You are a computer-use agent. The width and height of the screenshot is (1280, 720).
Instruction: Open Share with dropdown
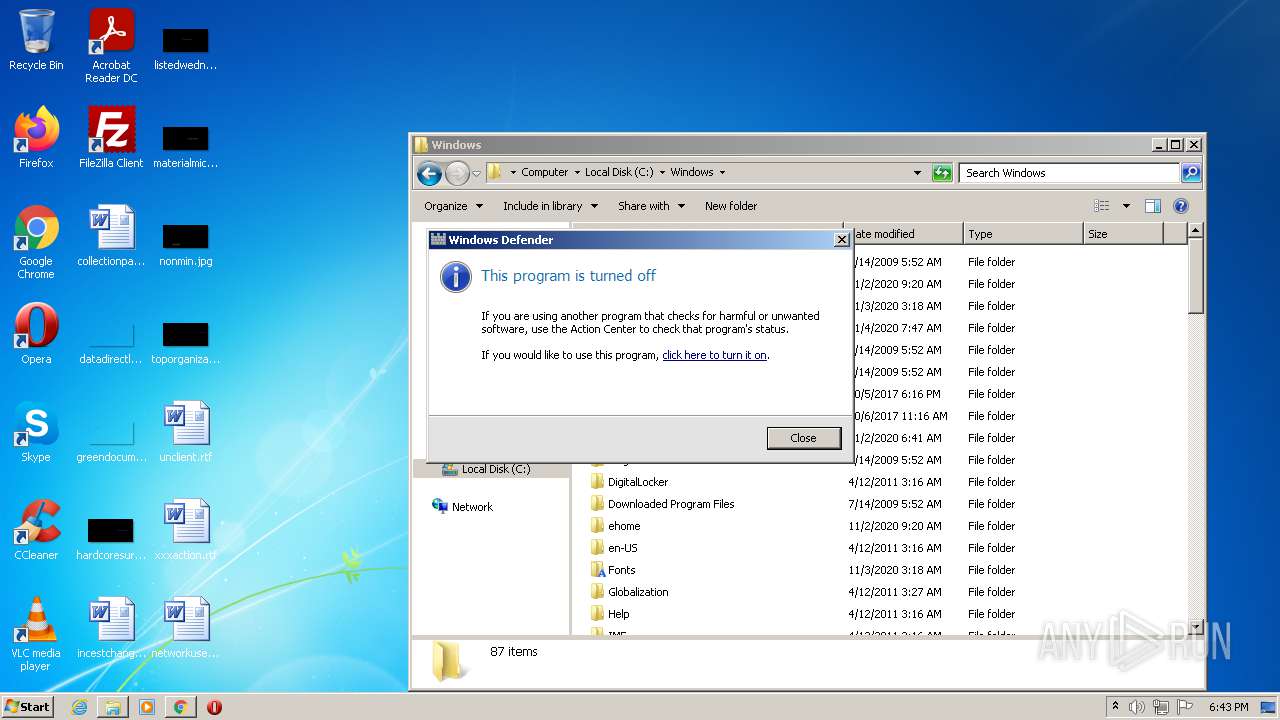651,206
